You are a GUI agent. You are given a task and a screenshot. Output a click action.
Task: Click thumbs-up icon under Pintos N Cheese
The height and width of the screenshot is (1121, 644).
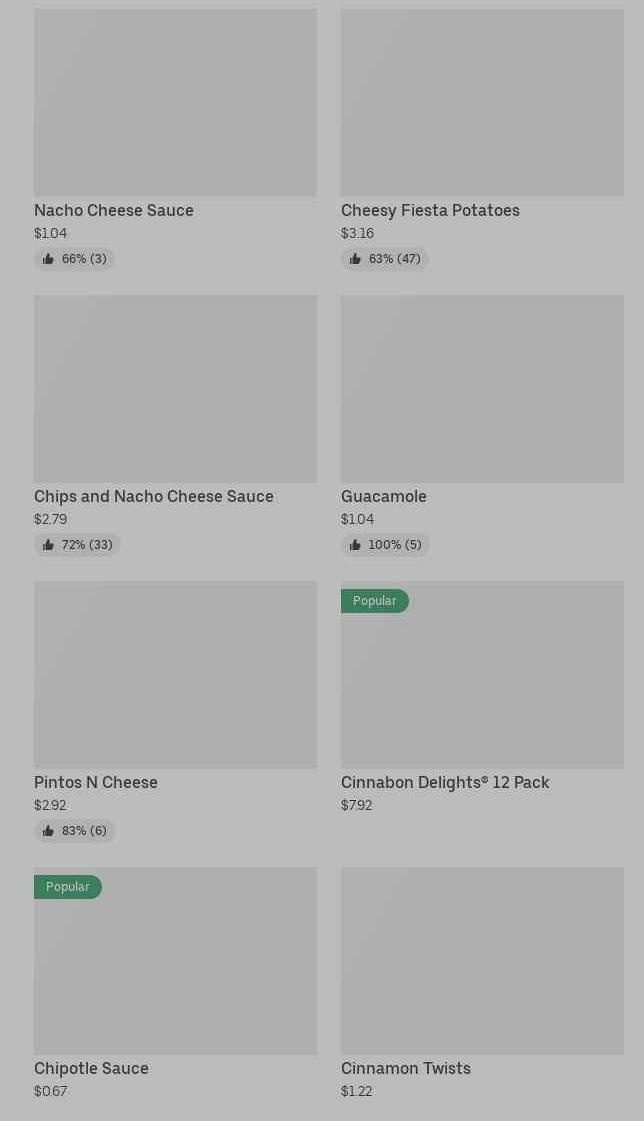click(x=48, y=831)
